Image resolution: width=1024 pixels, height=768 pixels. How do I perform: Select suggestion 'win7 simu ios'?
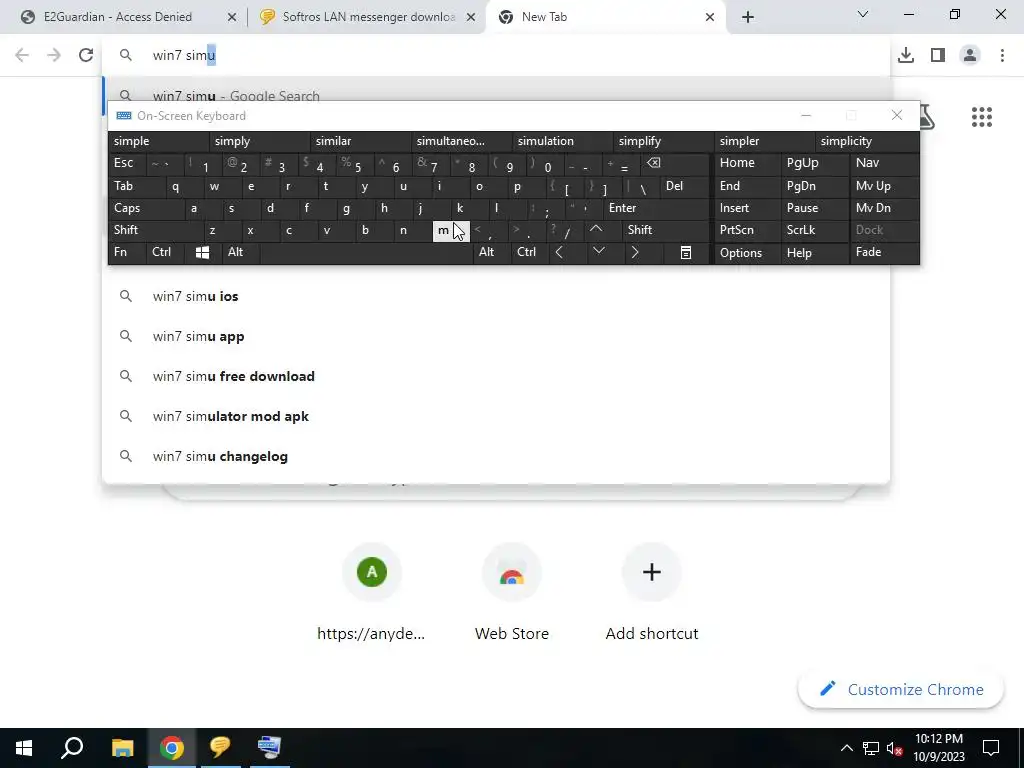click(x=496, y=296)
